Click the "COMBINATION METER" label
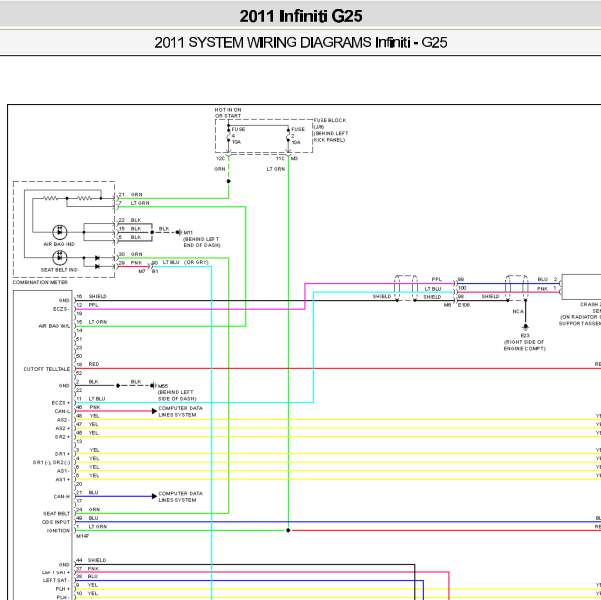The image size is (601, 600). coord(40,282)
